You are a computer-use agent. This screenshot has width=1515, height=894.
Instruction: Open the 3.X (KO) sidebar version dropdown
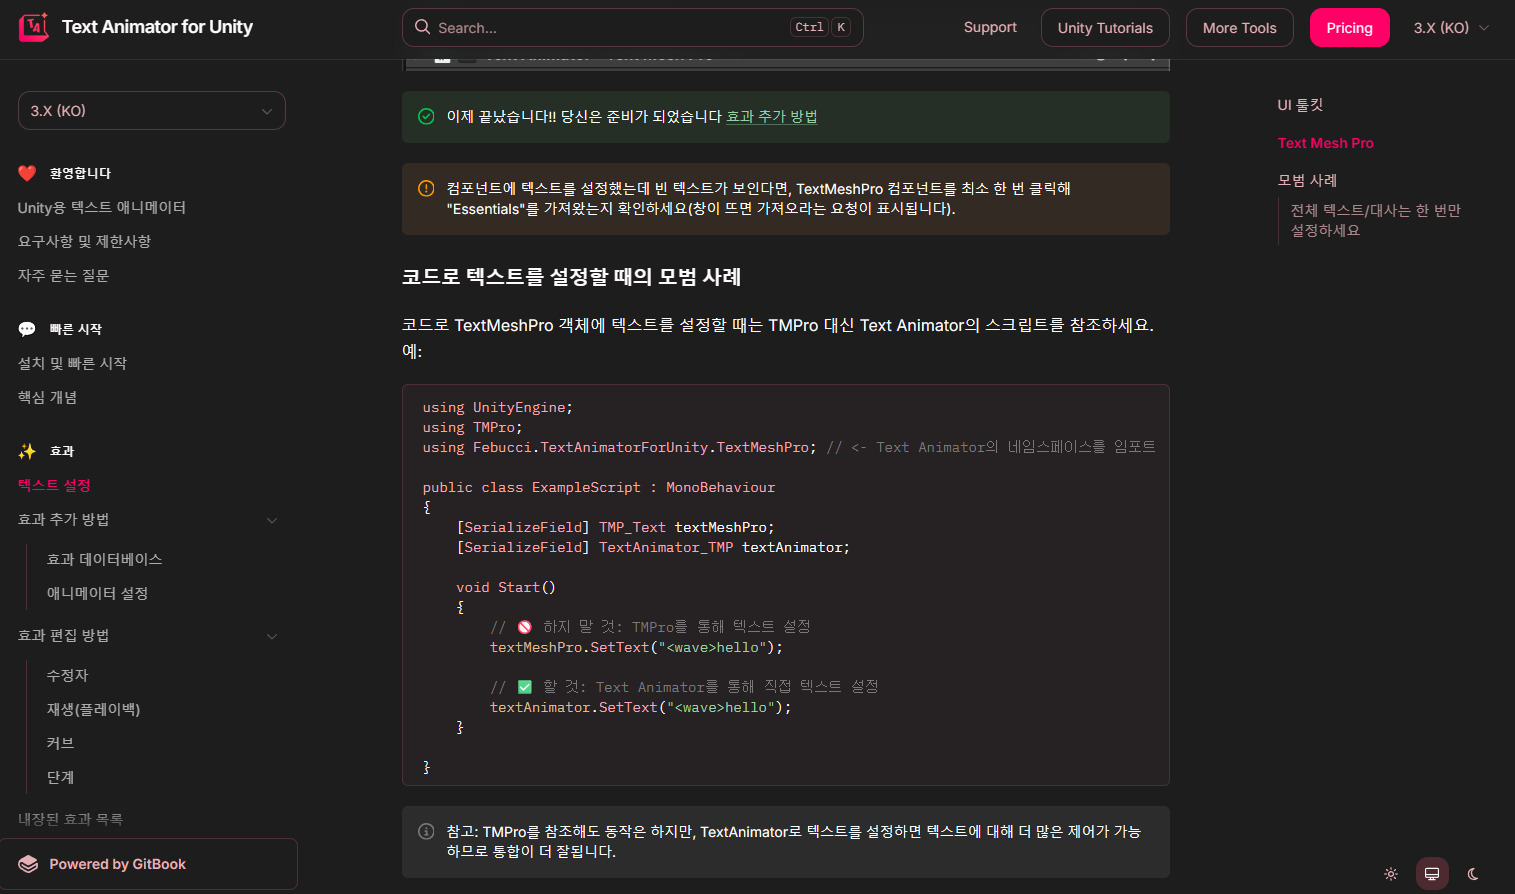pyautogui.click(x=152, y=111)
